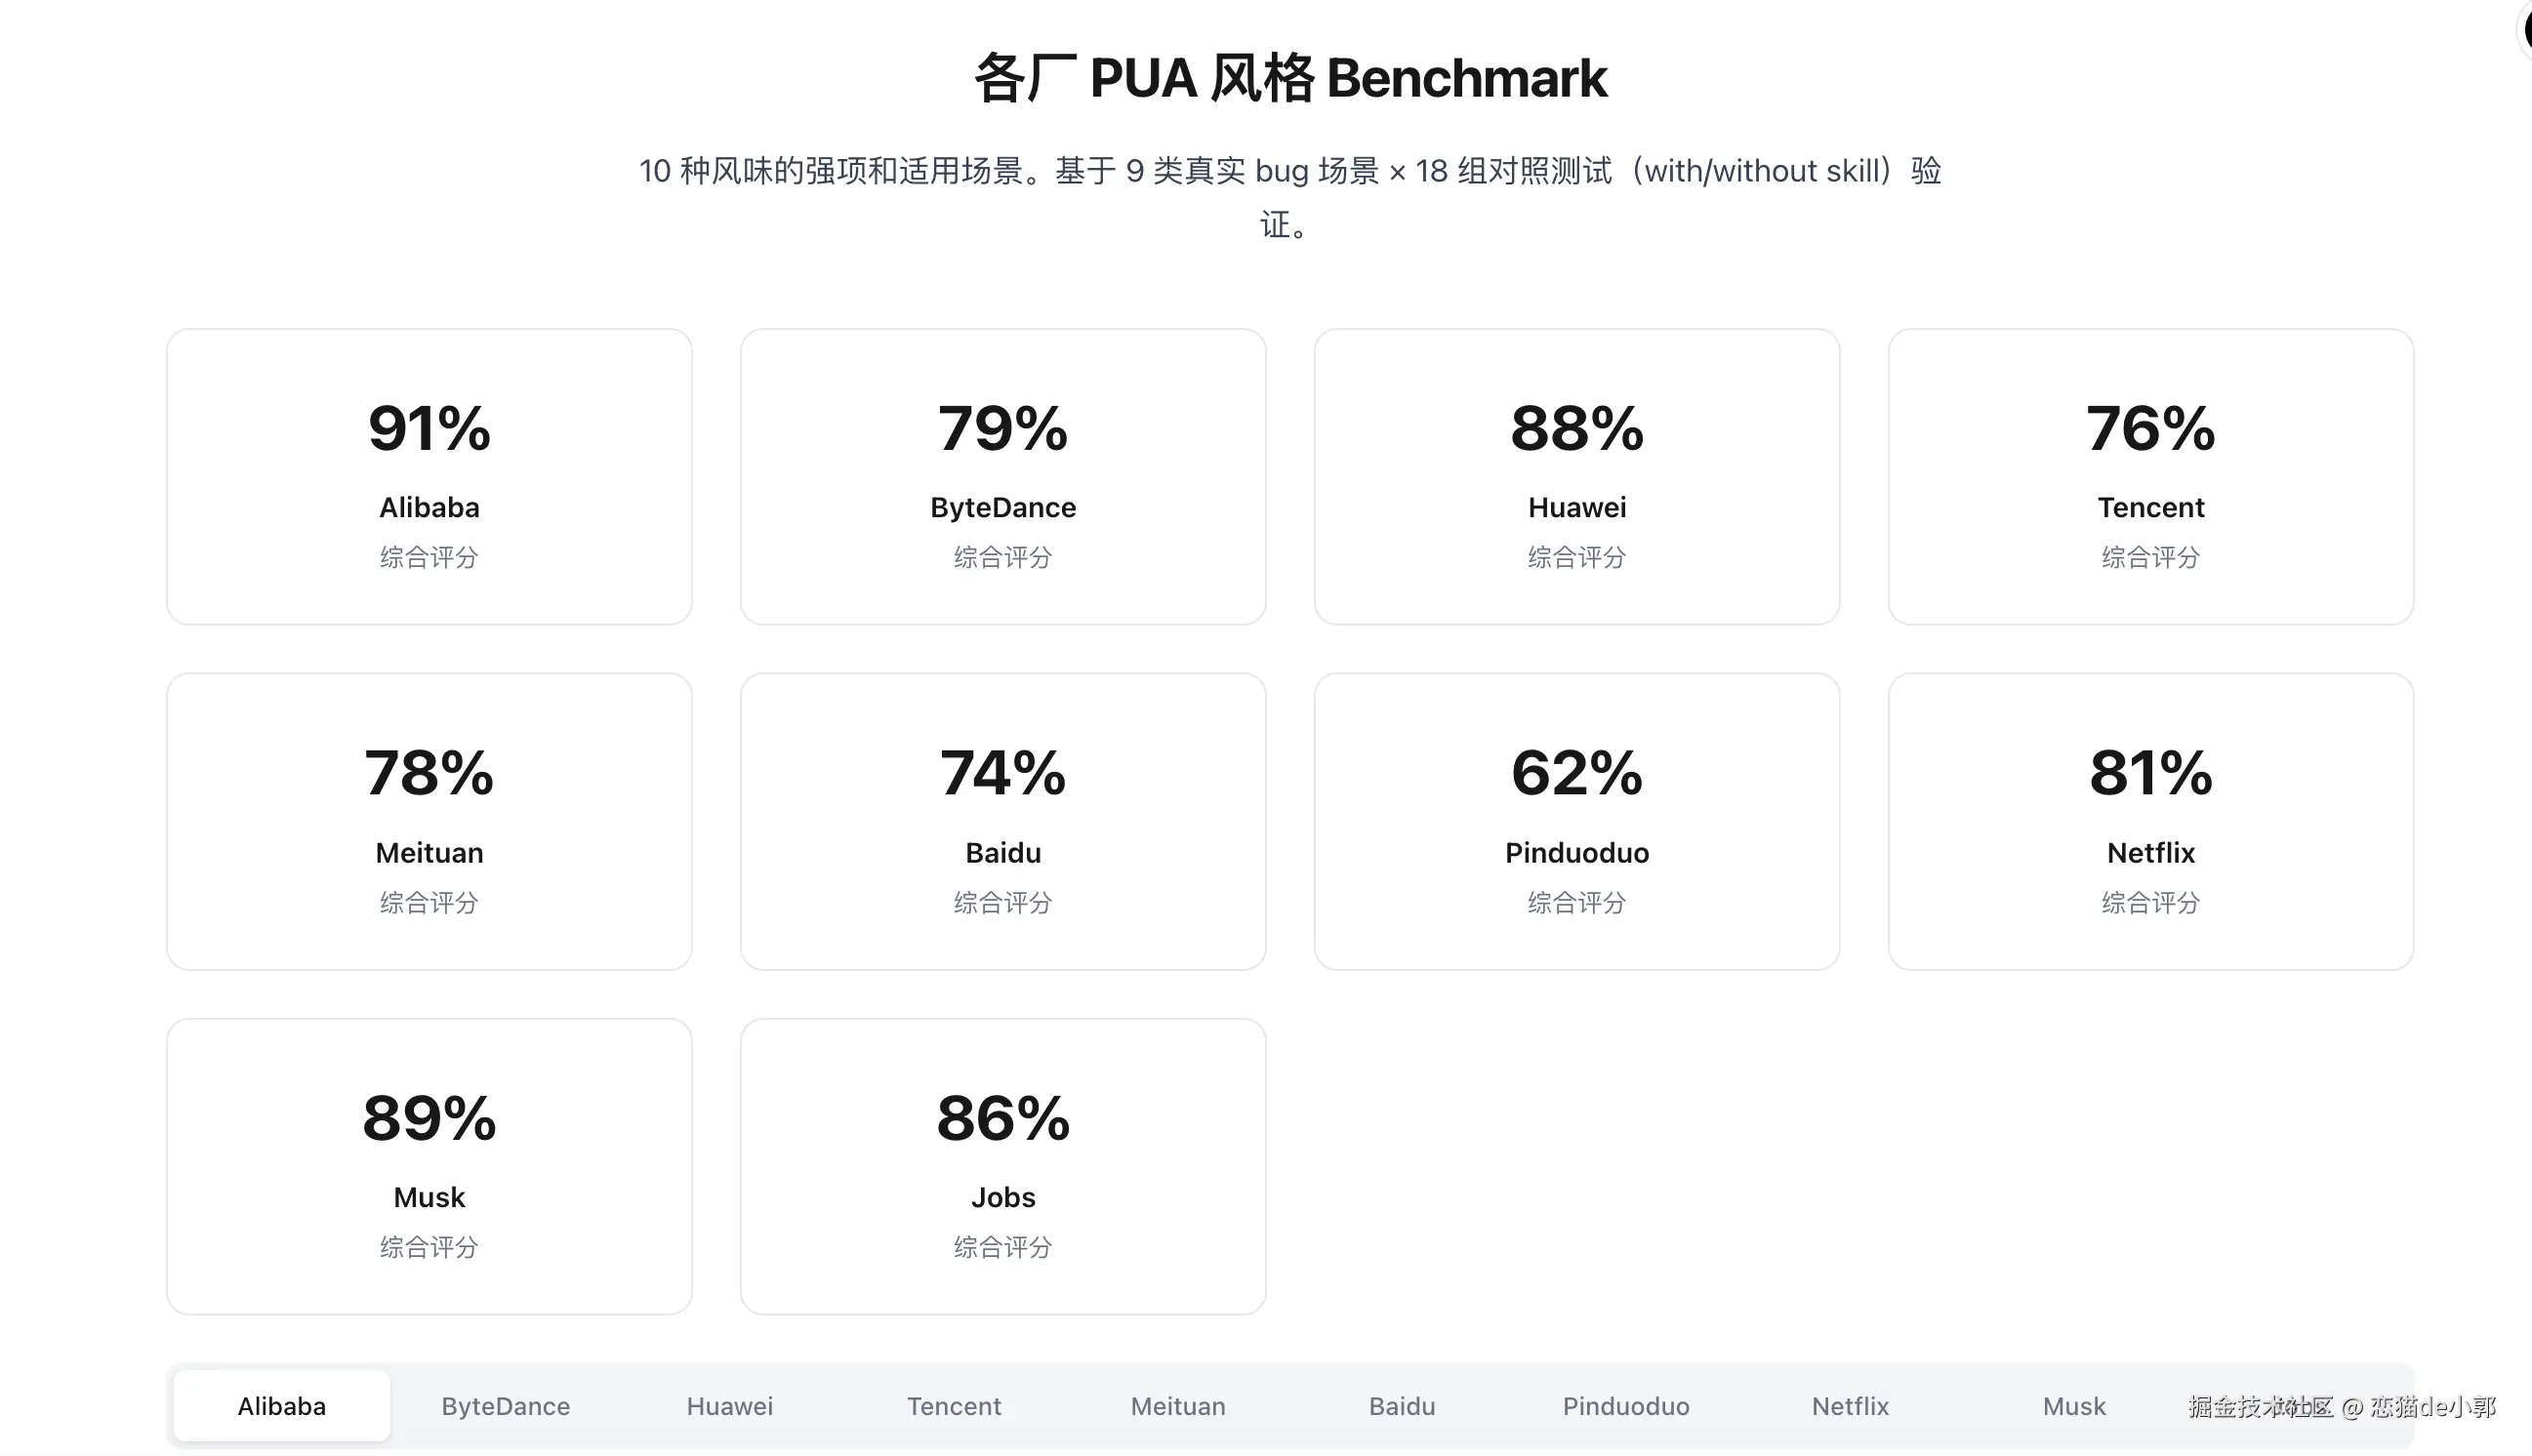Screen dimensions: 2532x1456
Task: Open the Baidu tab
Action: coord(1401,1406)
